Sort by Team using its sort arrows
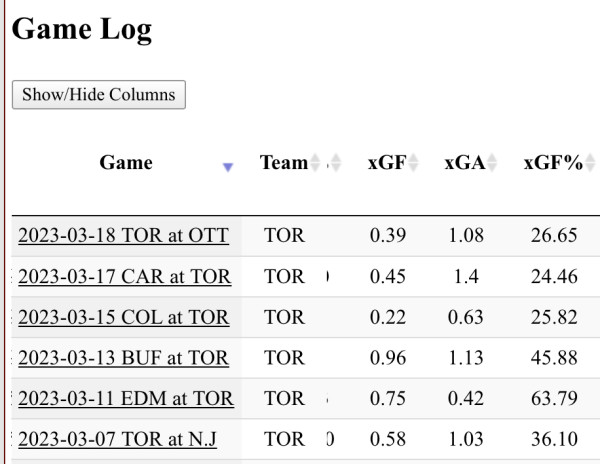Viewport: 600px width, 464px height. [316, 163]
